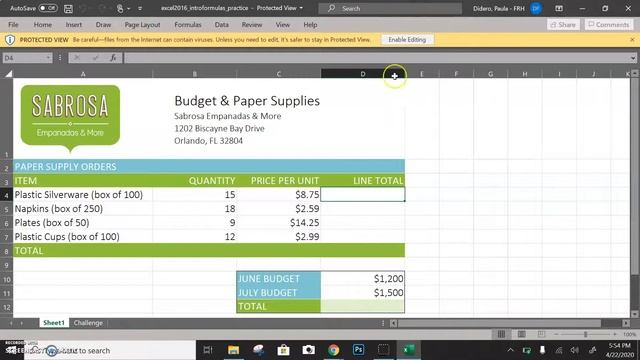Click the June budget value $1,200
This screenshot has width=640, height=360.
click(x=362, y=279)
